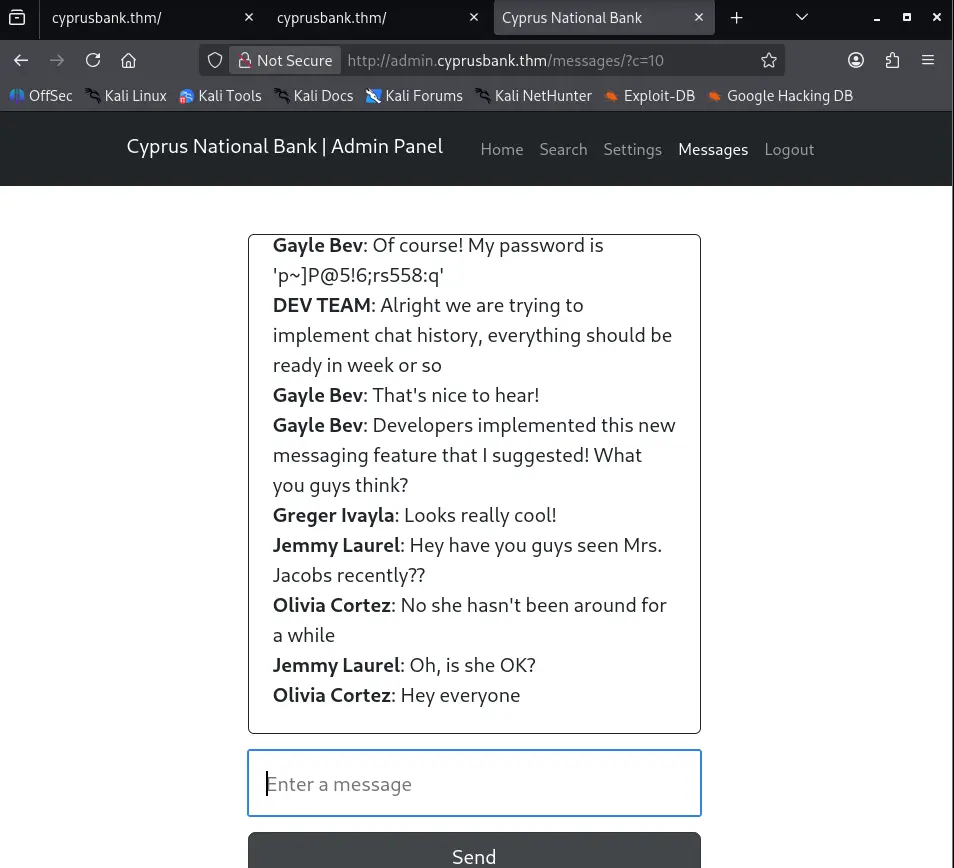Bookmark this page with the star icon
This screenshot has width=954, height=868.
pos(768,60)
